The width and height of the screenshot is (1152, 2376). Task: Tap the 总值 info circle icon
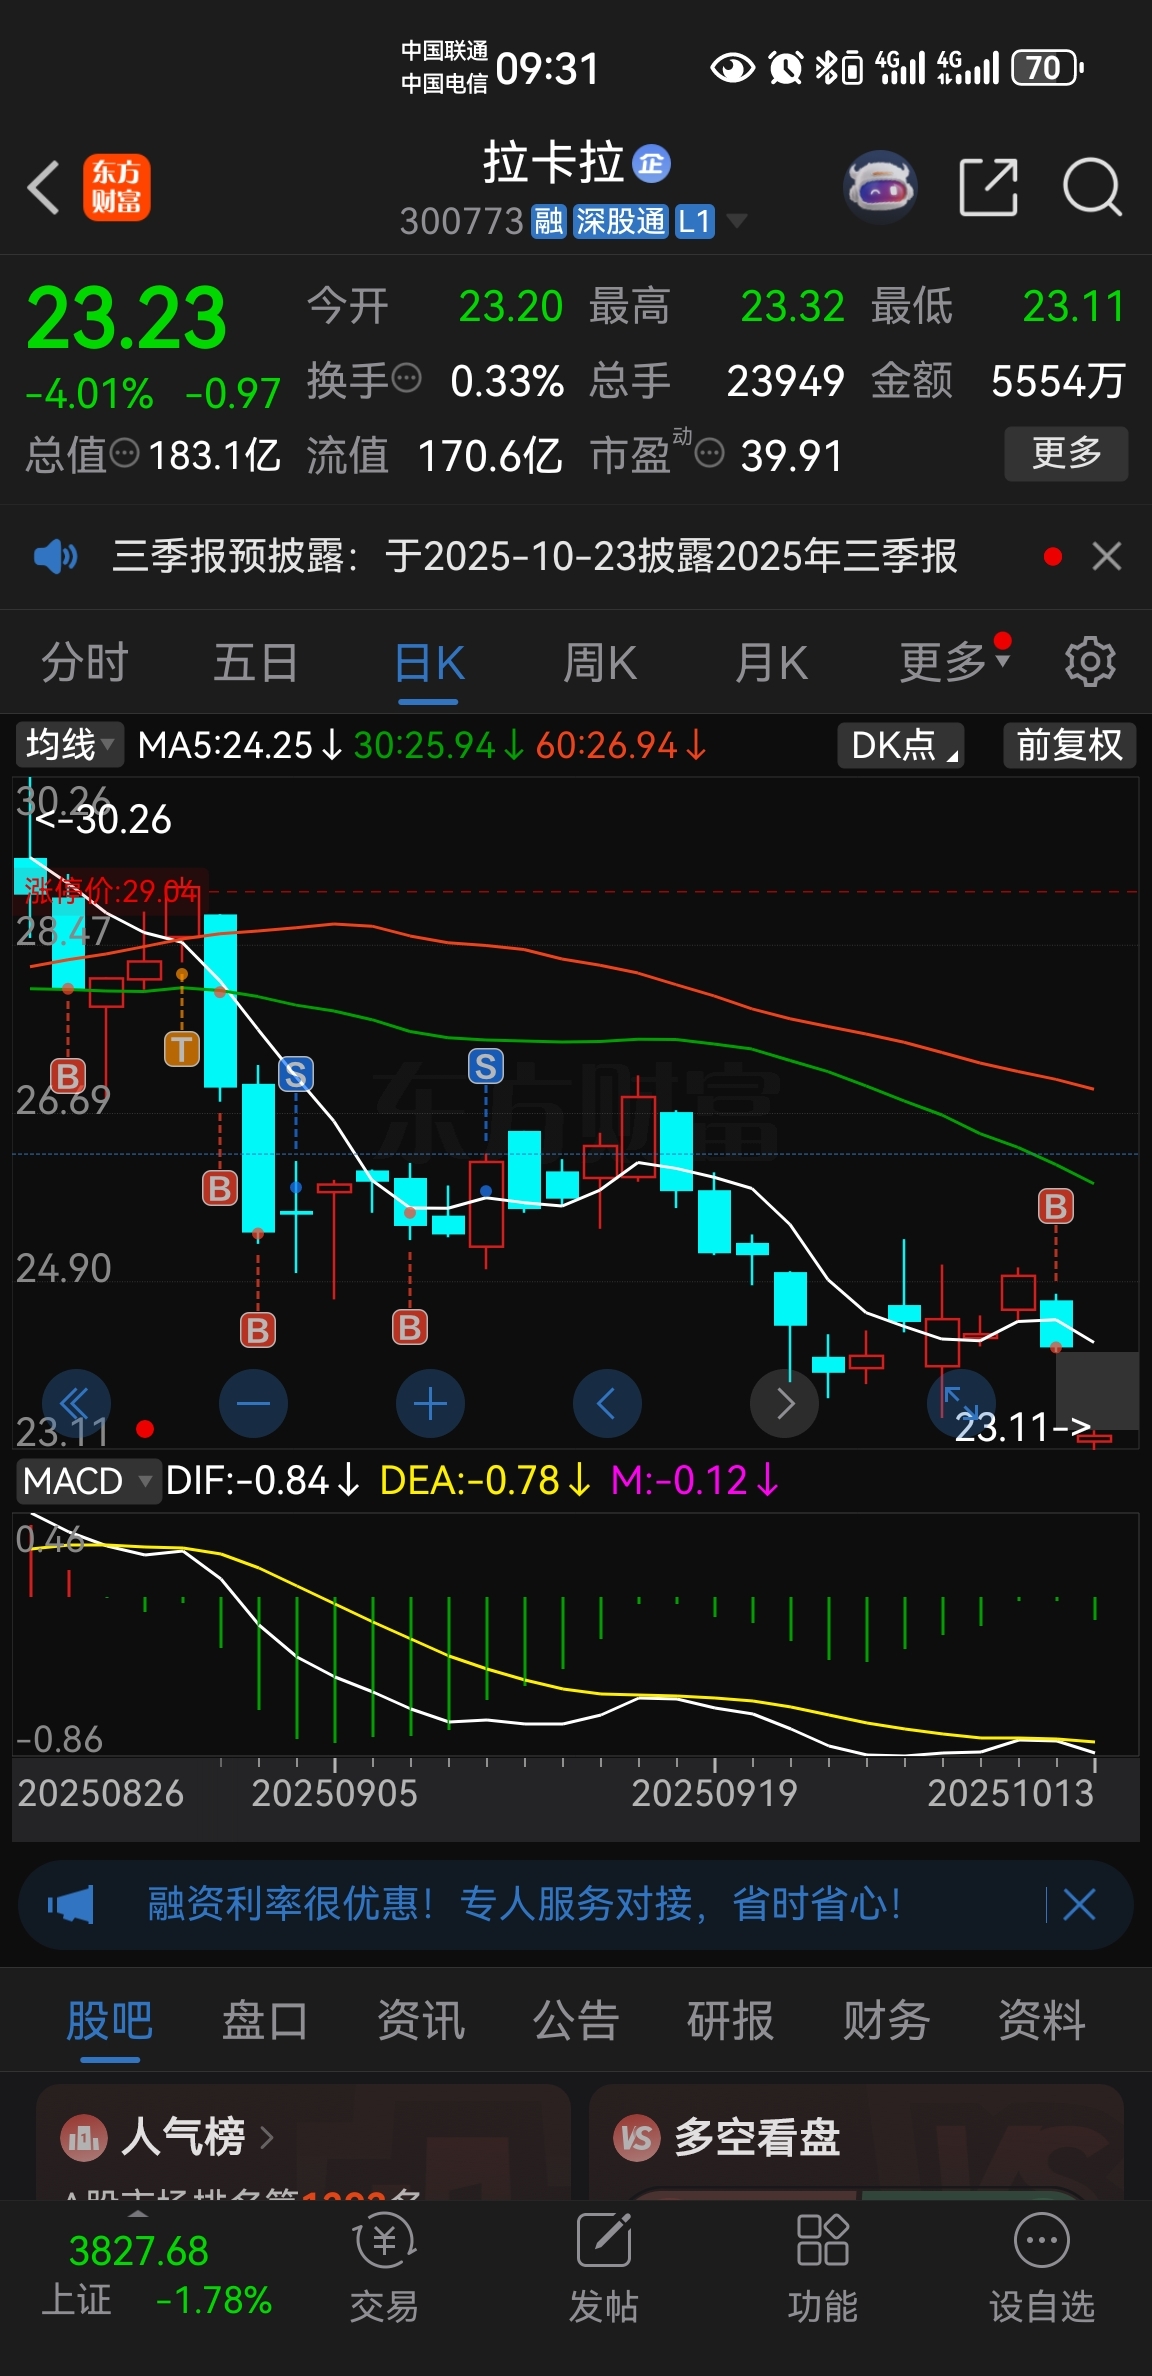124,454
